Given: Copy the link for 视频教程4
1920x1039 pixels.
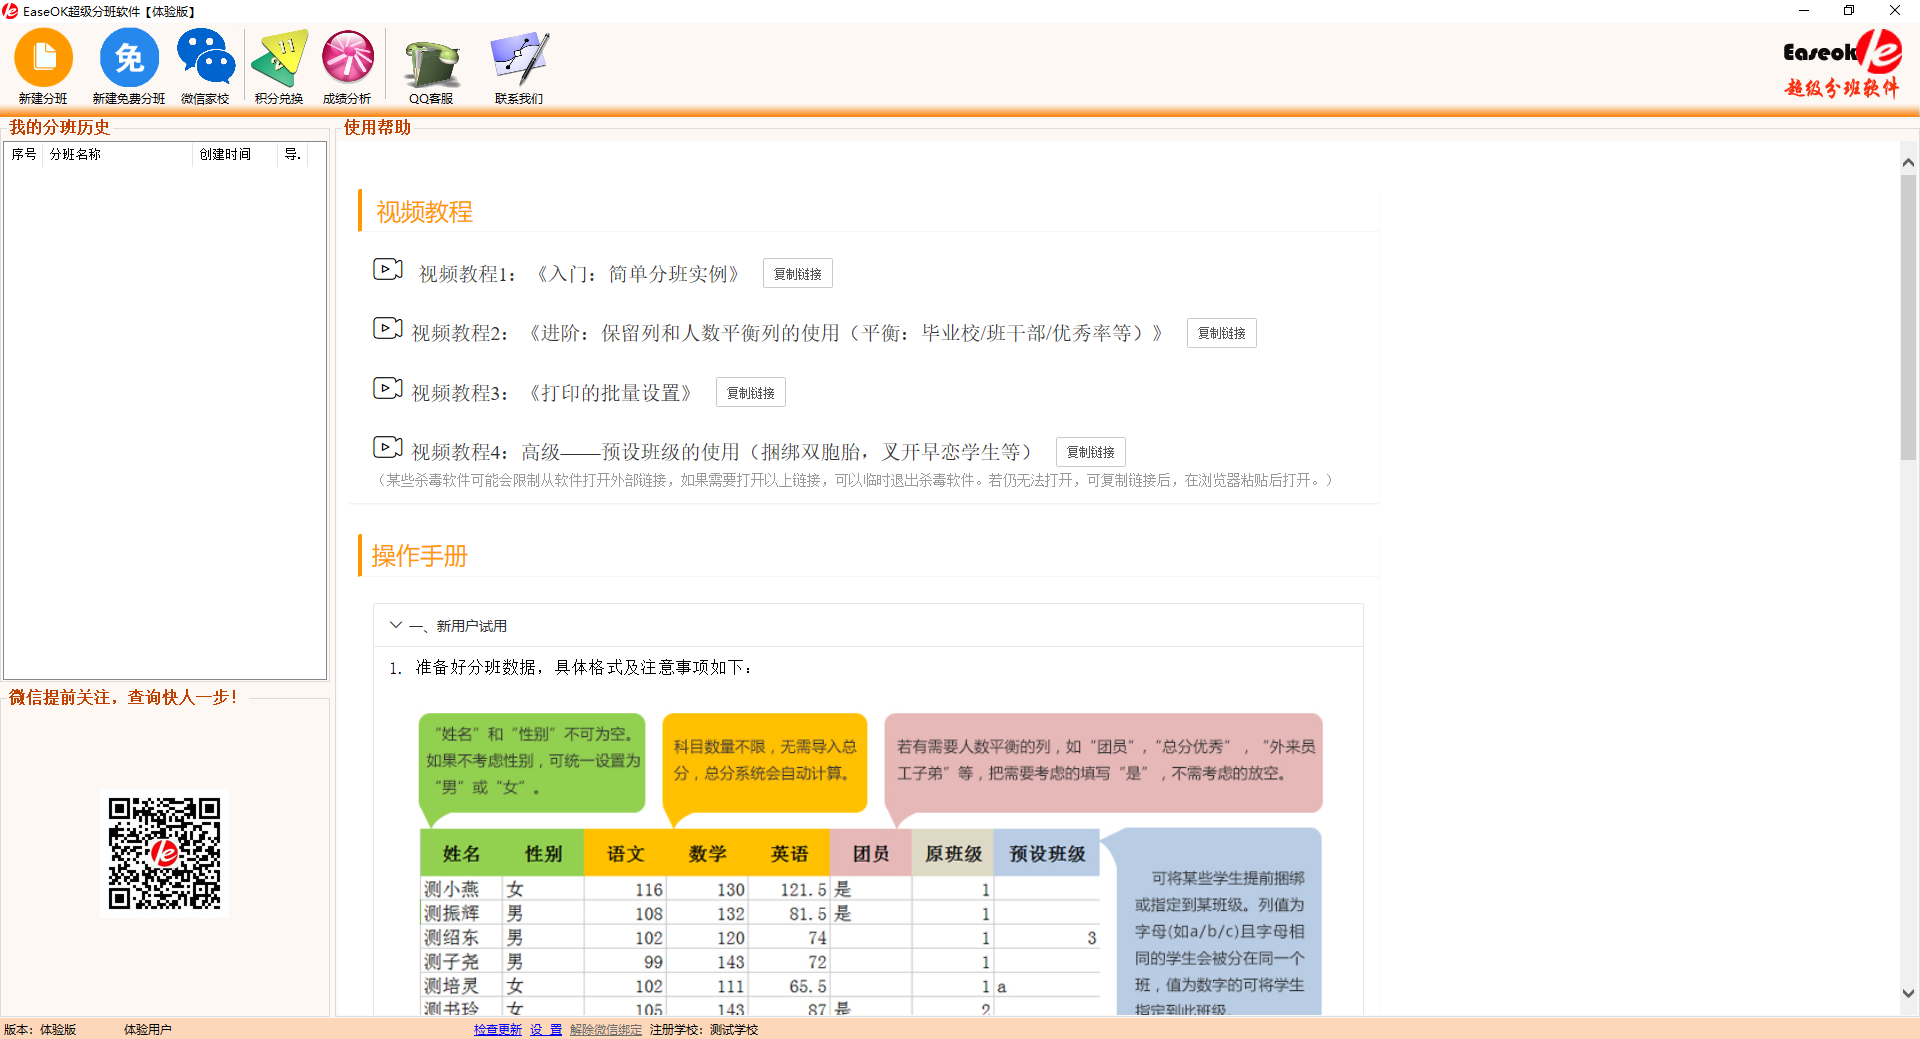Looking at the screenshot, I should 1091,452.
